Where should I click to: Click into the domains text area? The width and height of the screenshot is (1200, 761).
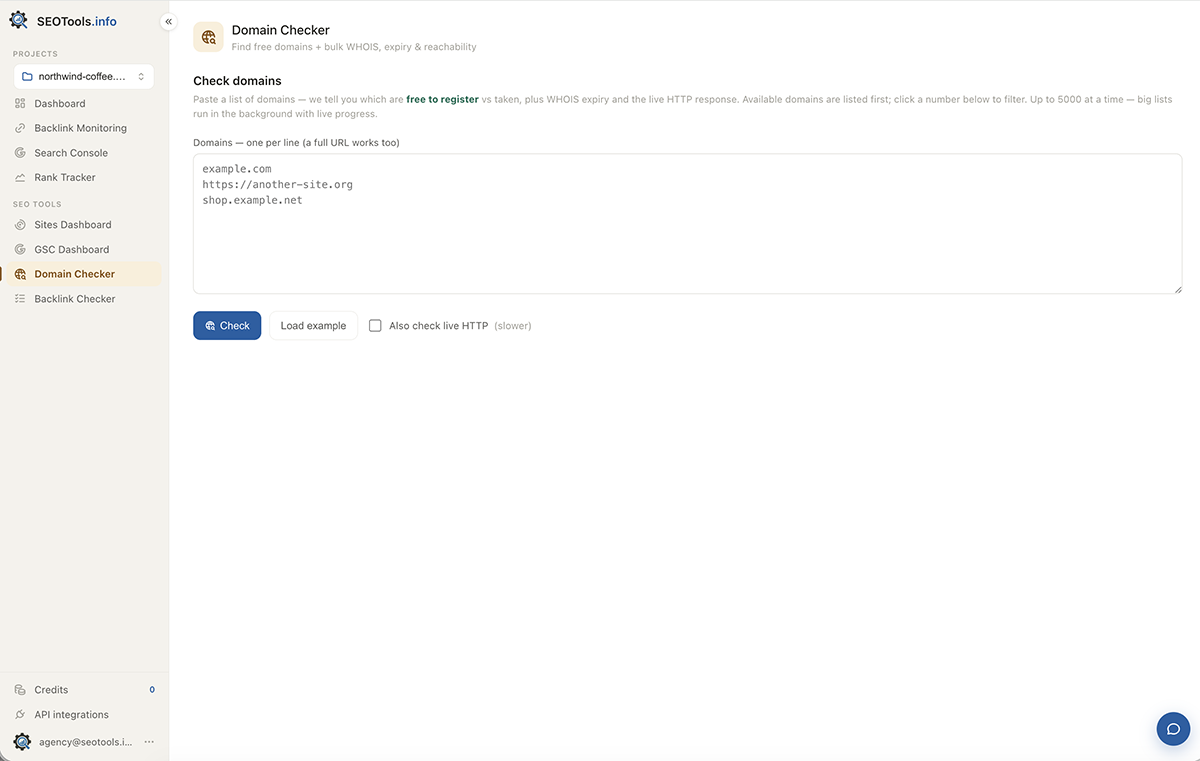pyautogui.click(x=687, y=224)
